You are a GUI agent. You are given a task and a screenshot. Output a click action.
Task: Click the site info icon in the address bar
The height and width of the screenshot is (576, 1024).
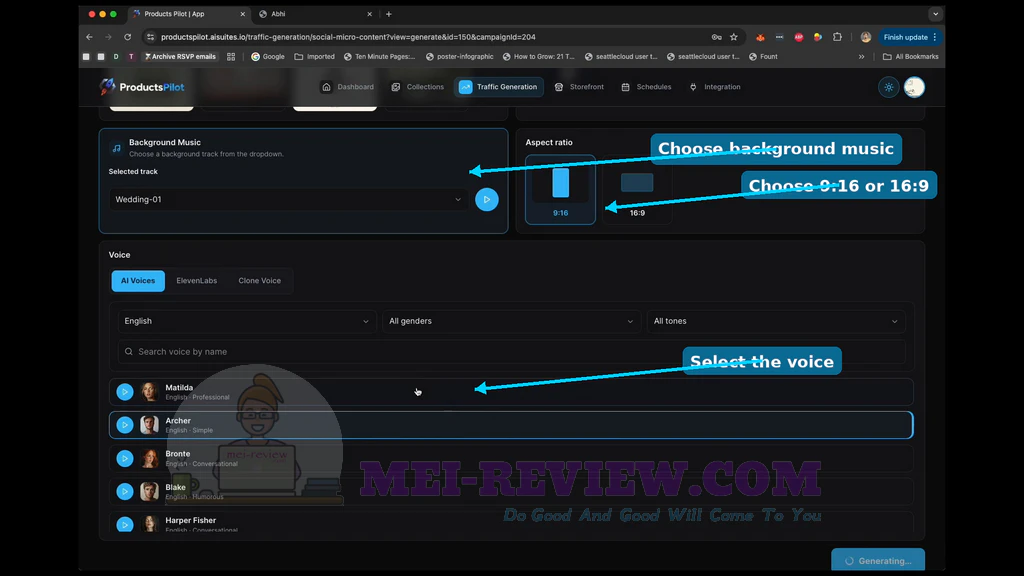click(x=151, y=37)
